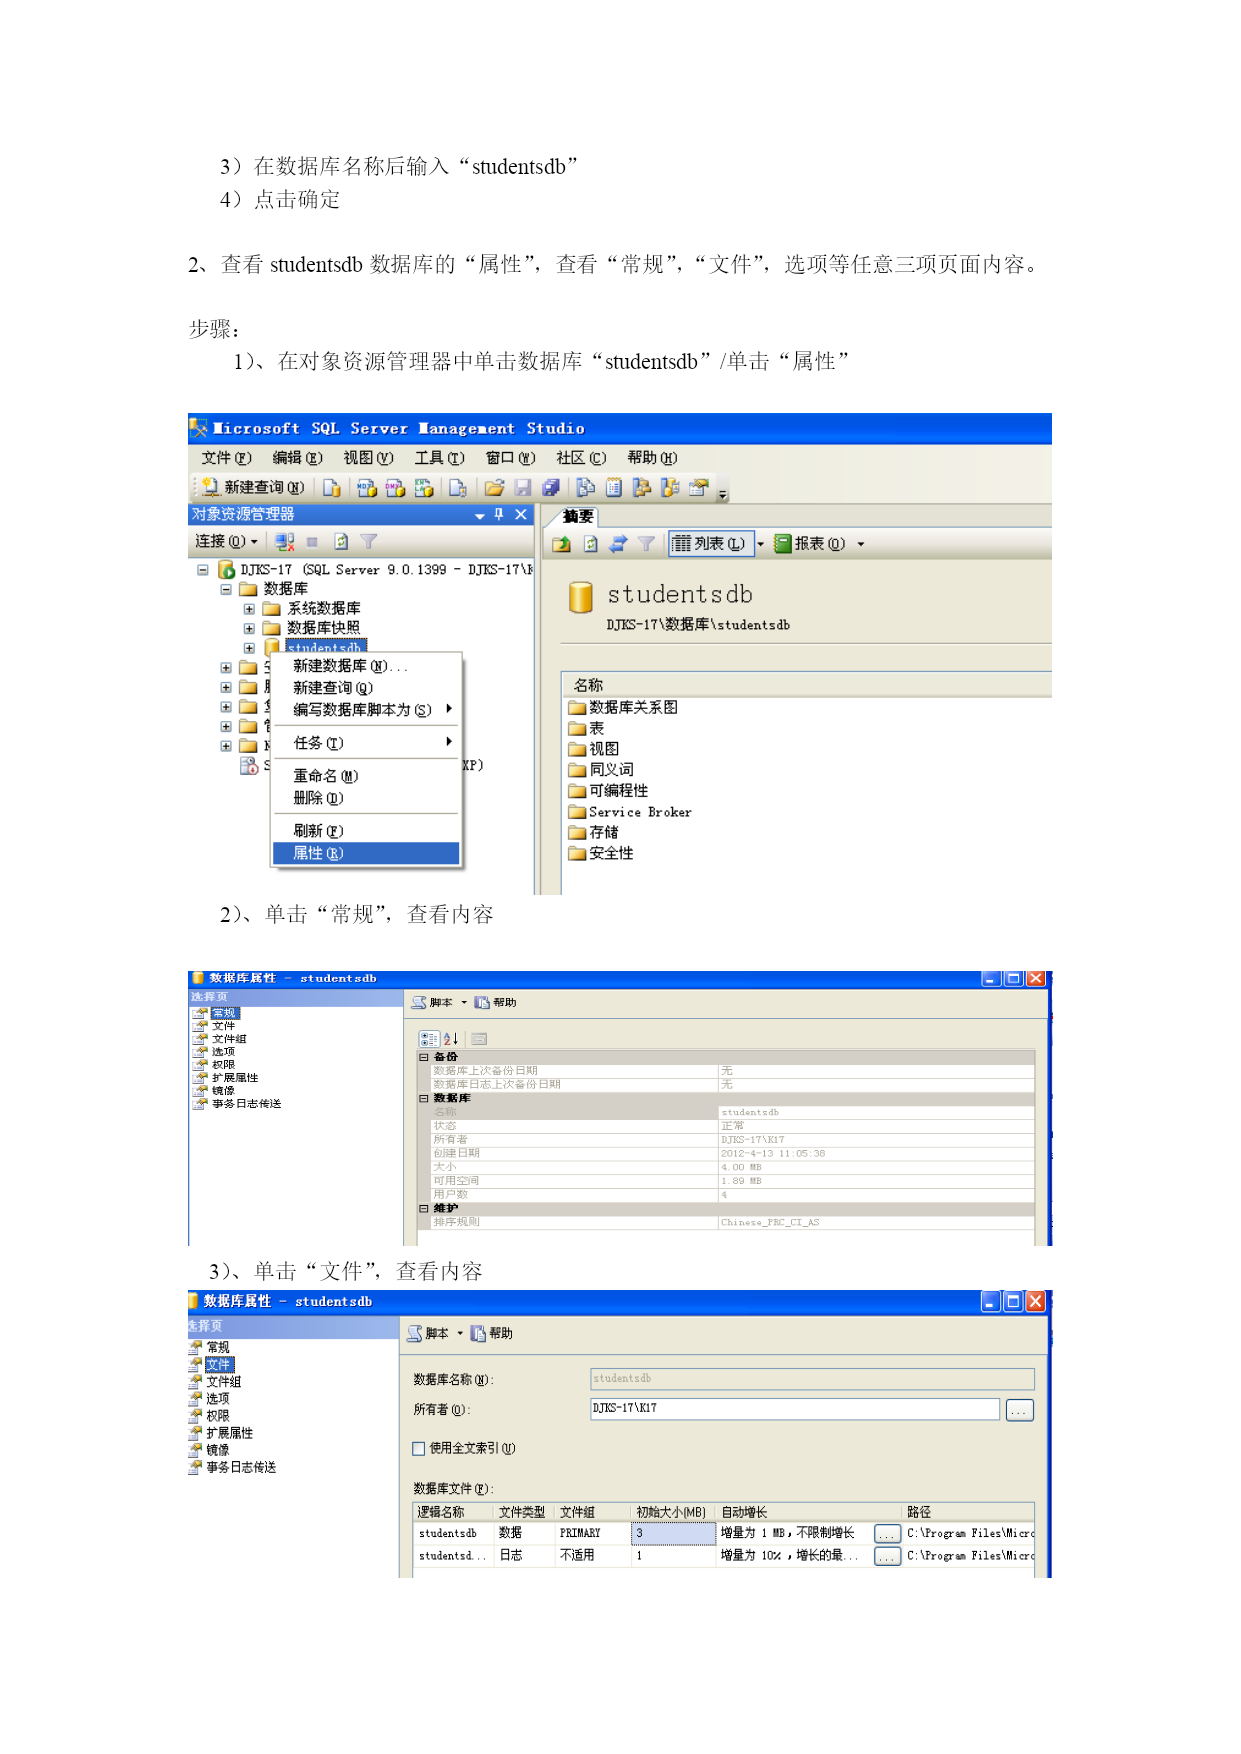The width and height of the screenshot is (1241, 1754).
Task: Click the MDX query toolbar icon
Action: tap(366, 487)
